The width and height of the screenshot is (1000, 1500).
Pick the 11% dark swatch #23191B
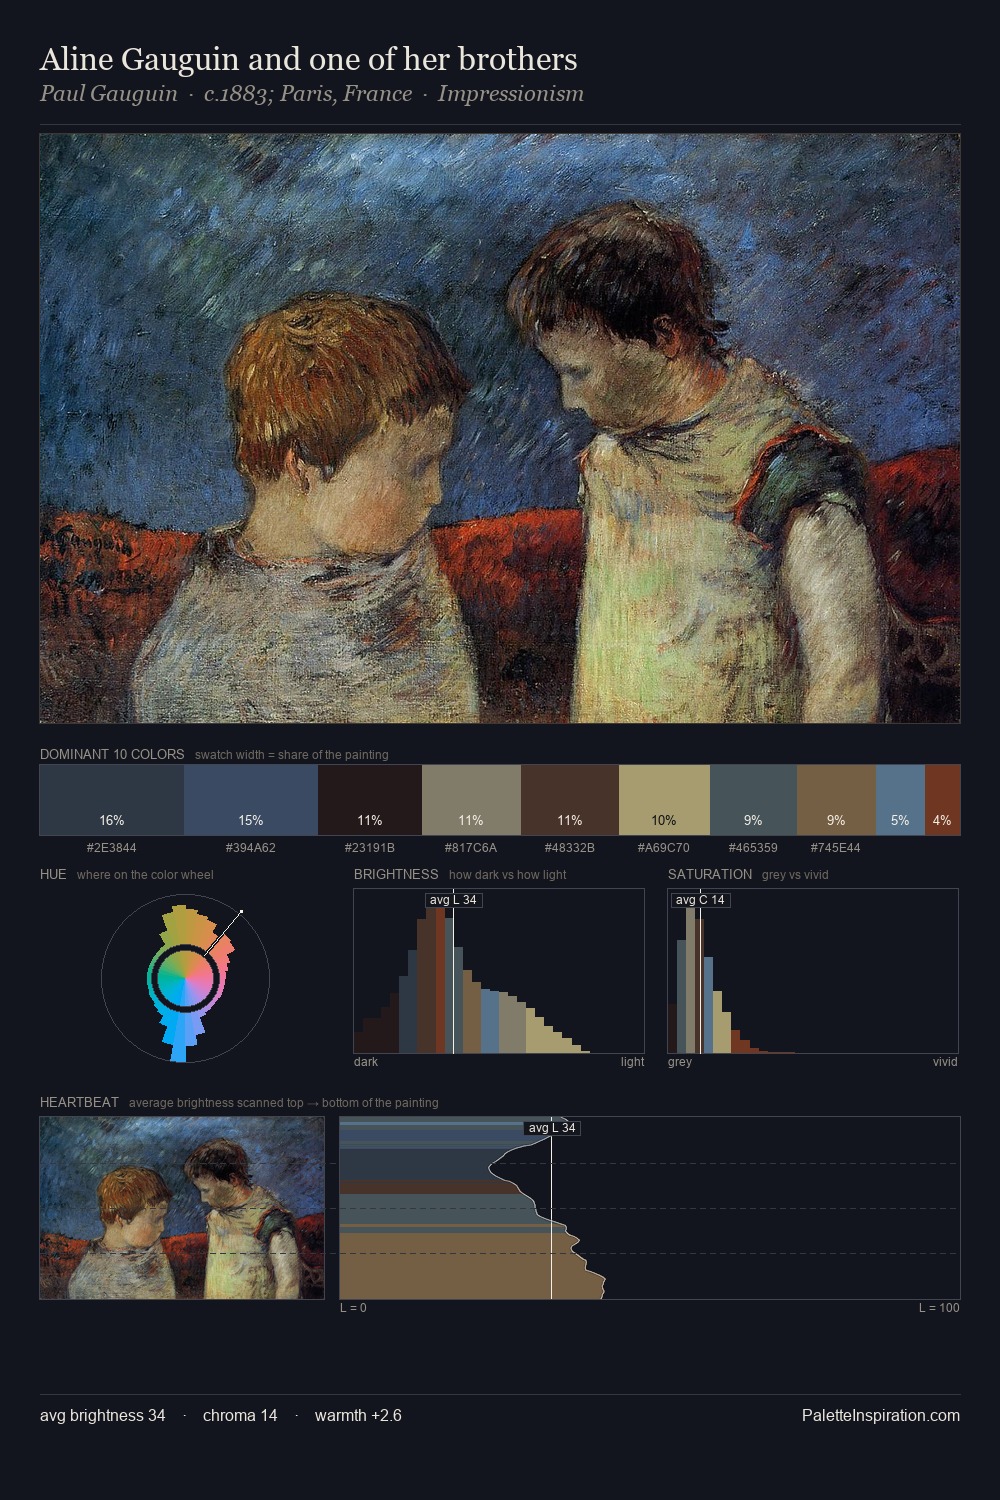[370, 800]
